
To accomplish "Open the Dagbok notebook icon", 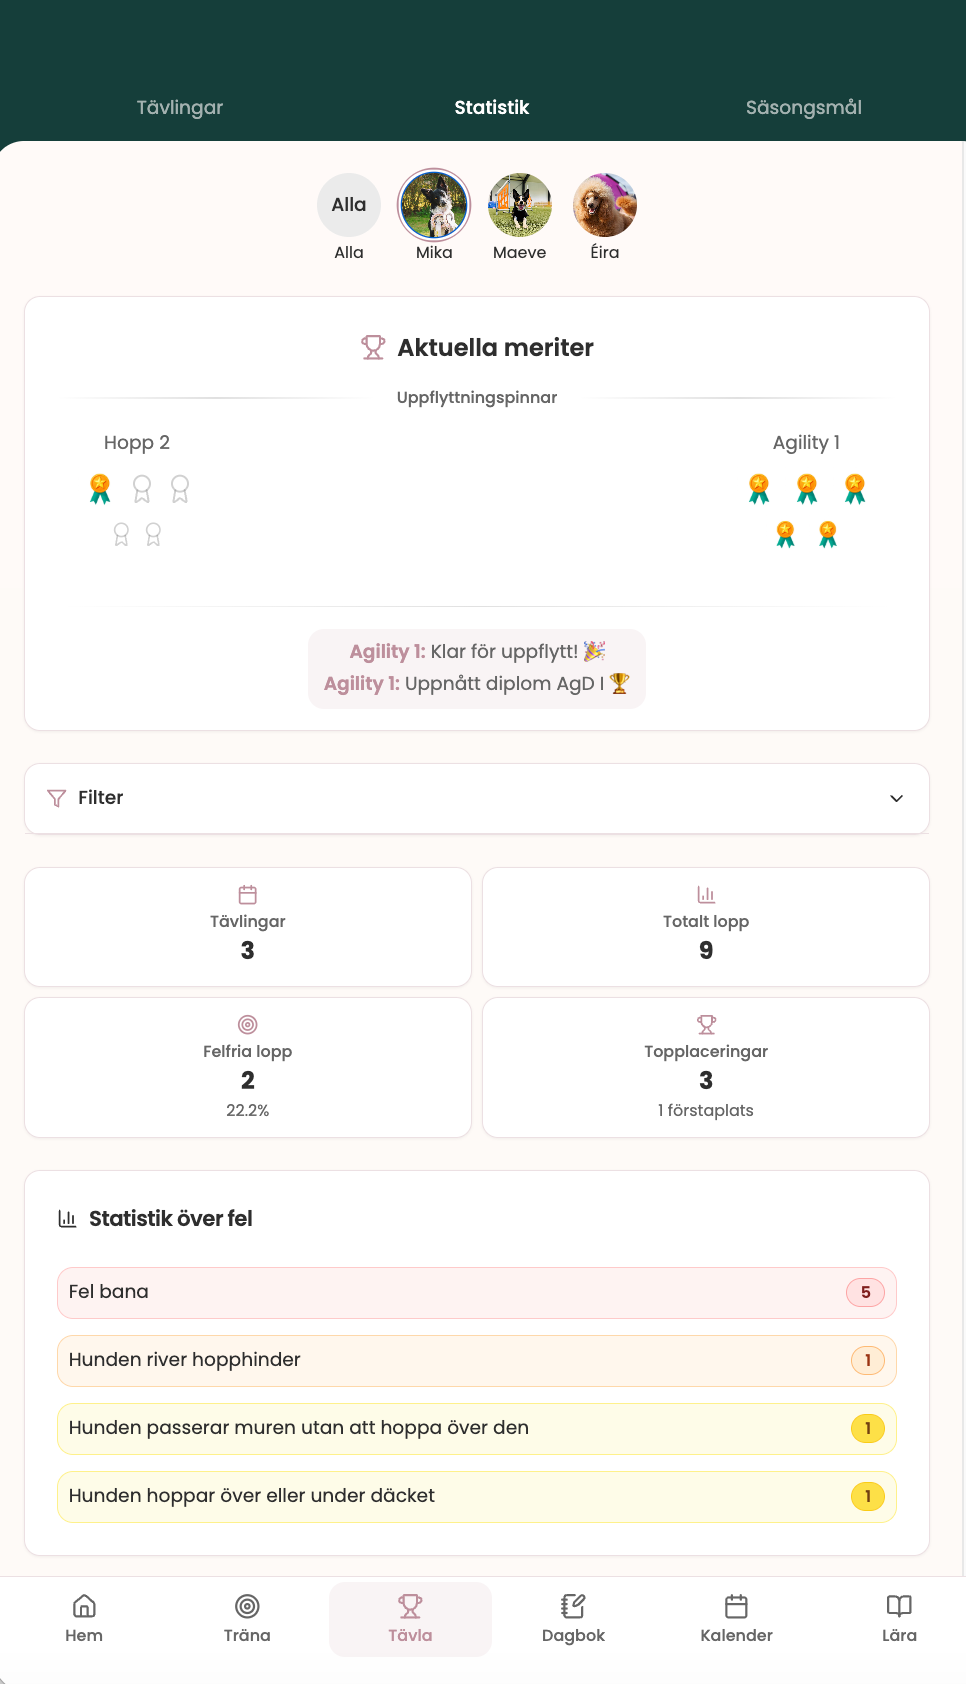I will pos(573,1606).
